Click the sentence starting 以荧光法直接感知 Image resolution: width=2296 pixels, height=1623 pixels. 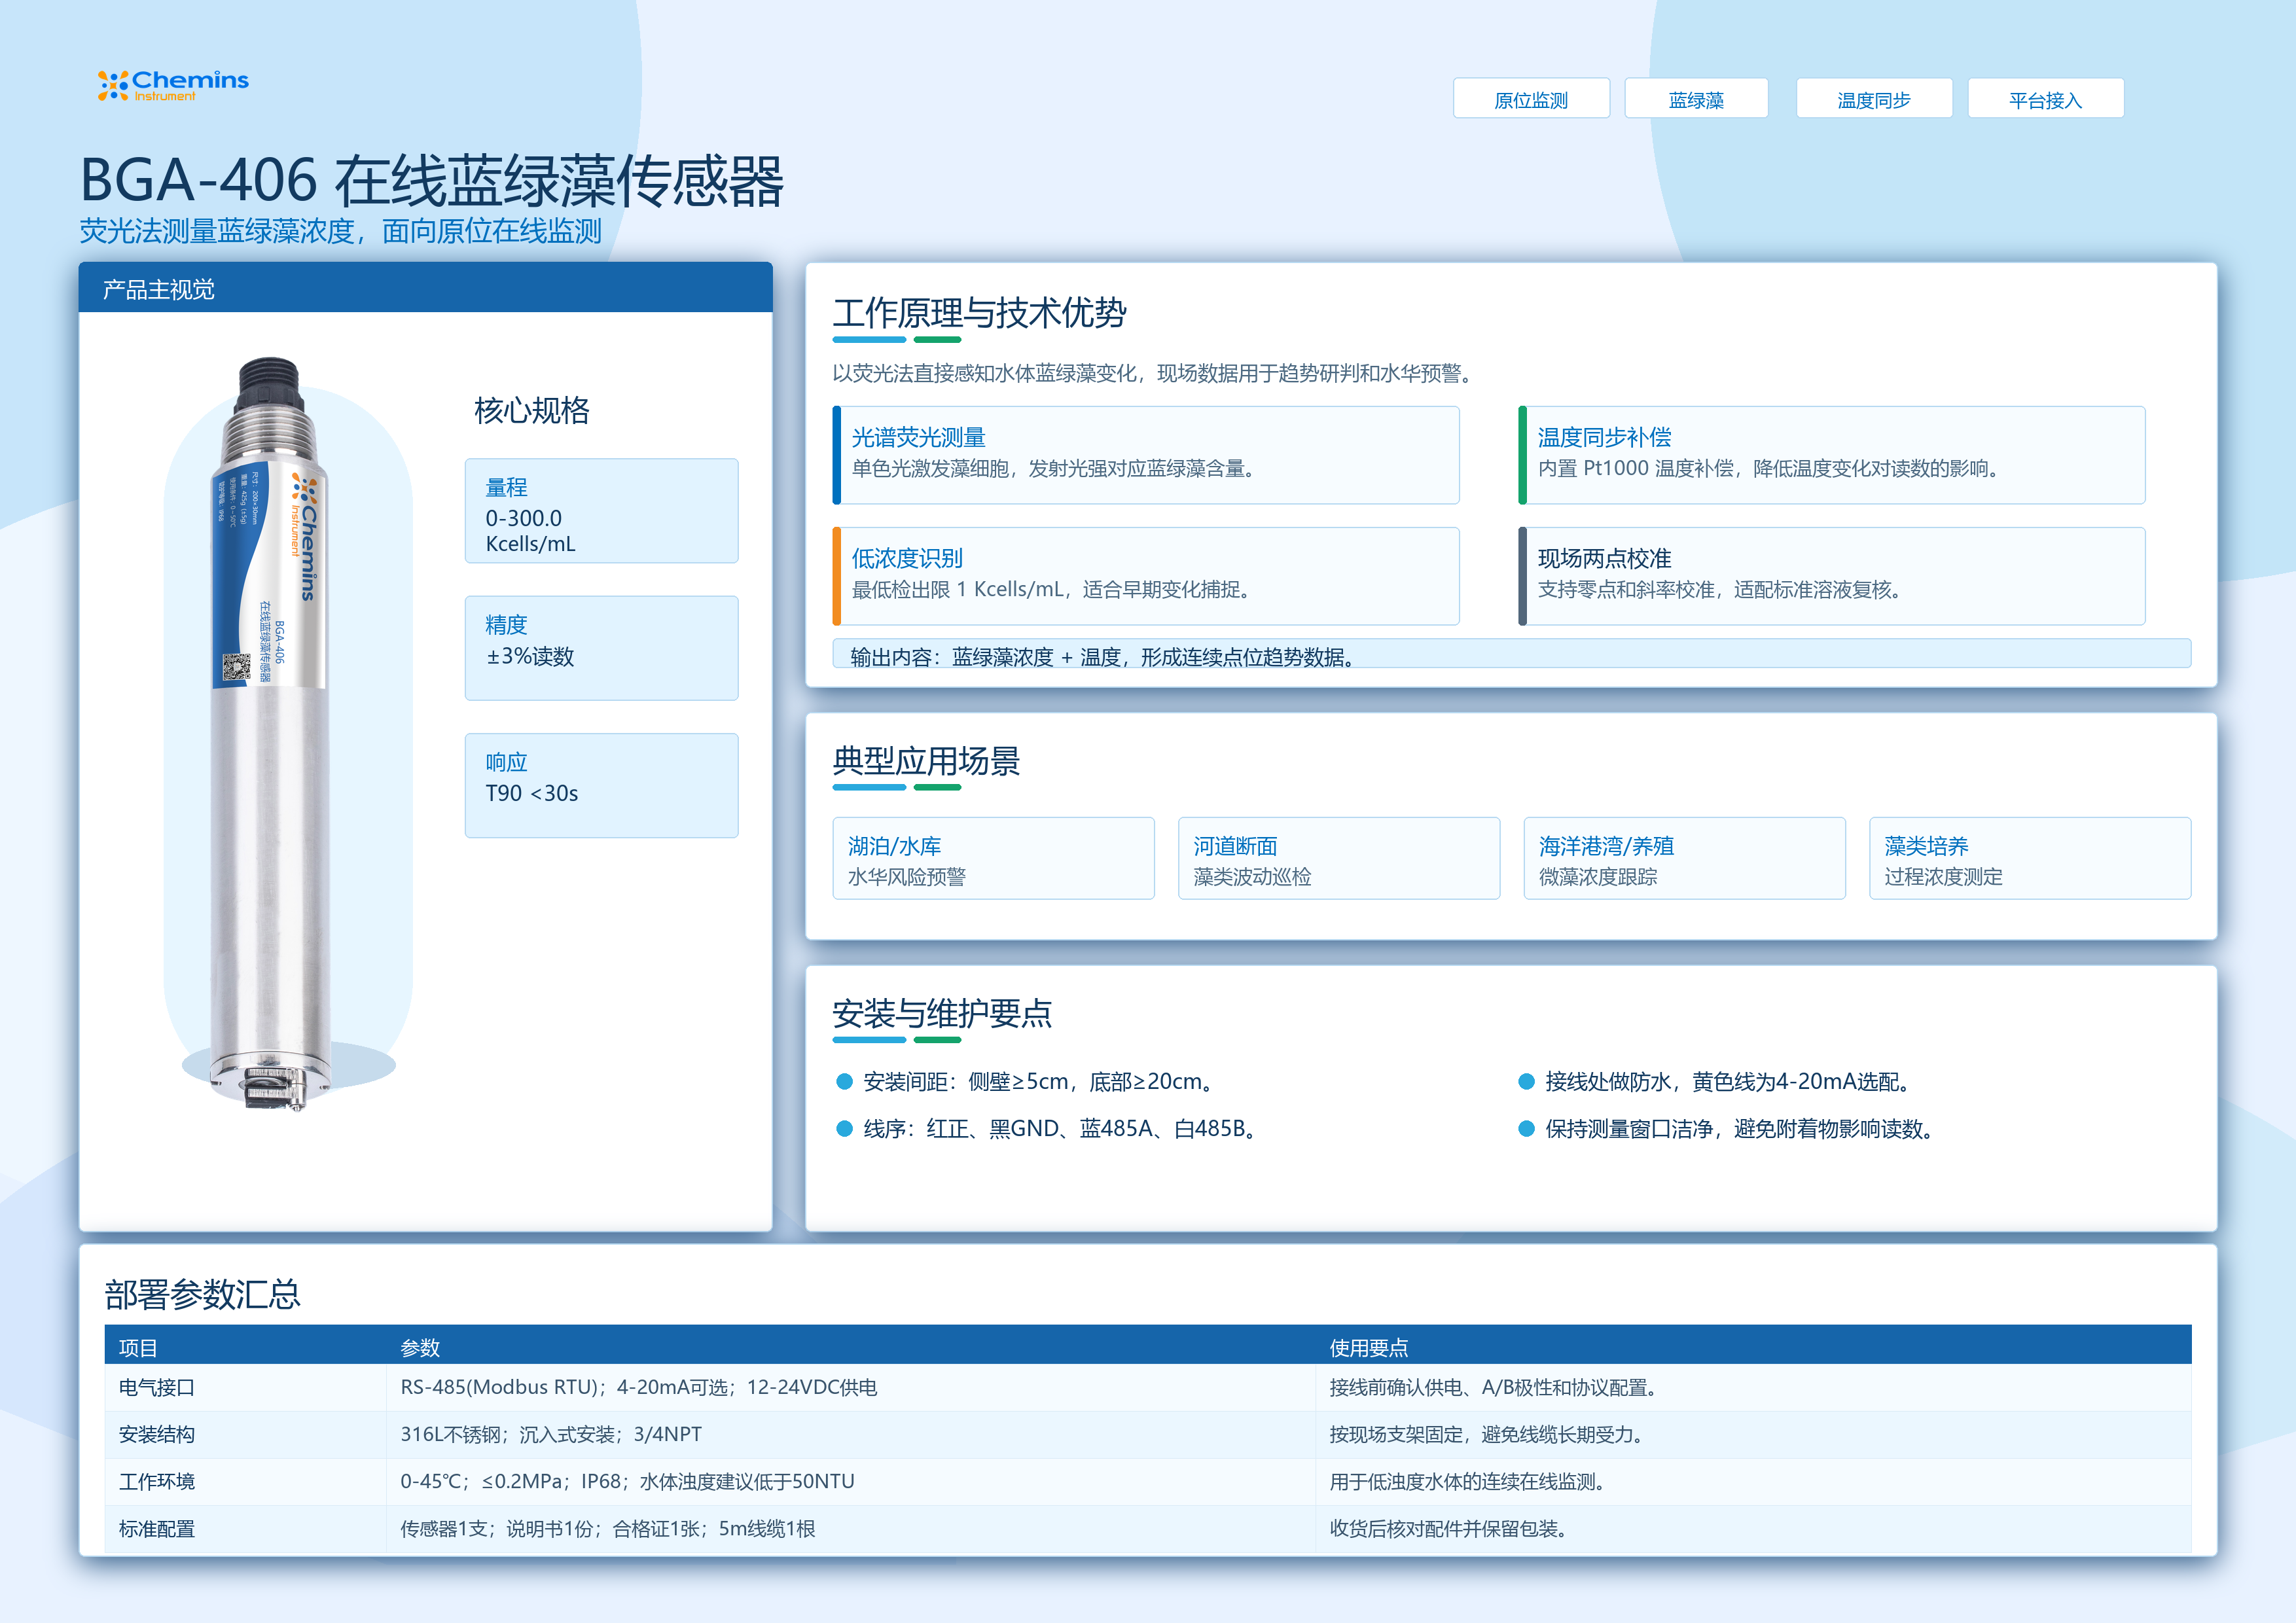1155,373
